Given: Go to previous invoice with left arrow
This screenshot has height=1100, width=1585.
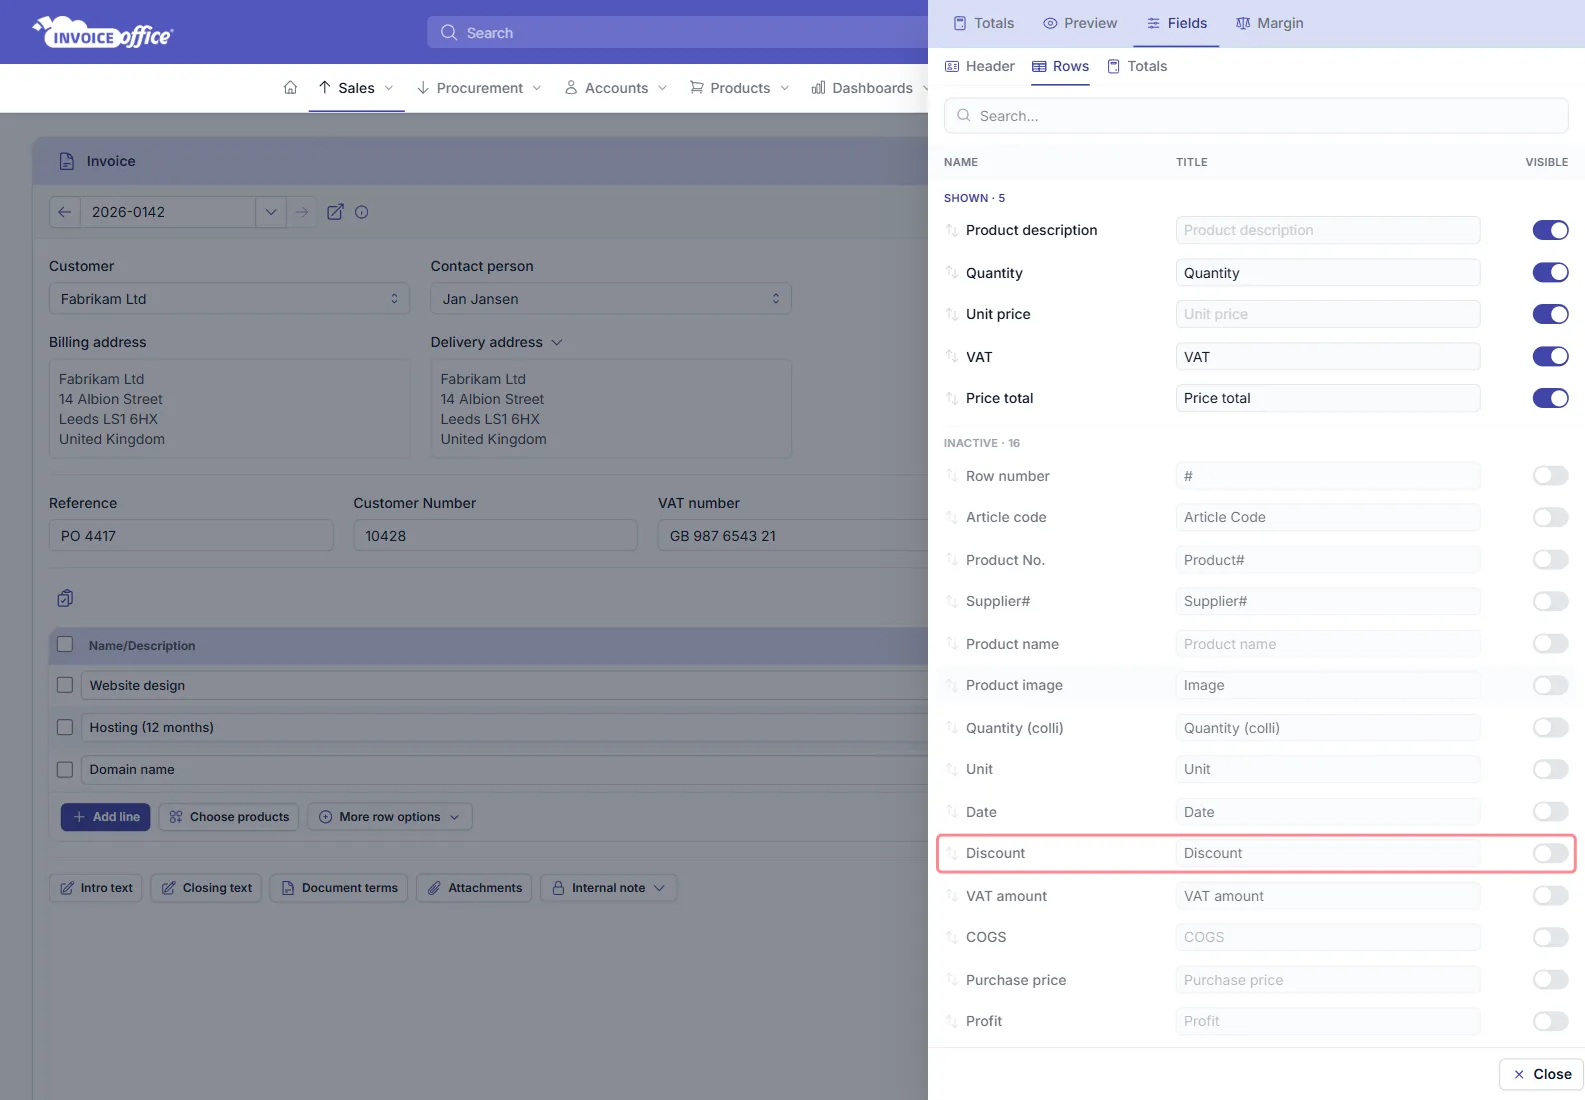Looking at the screenshot, I should [x=64, y=212].
